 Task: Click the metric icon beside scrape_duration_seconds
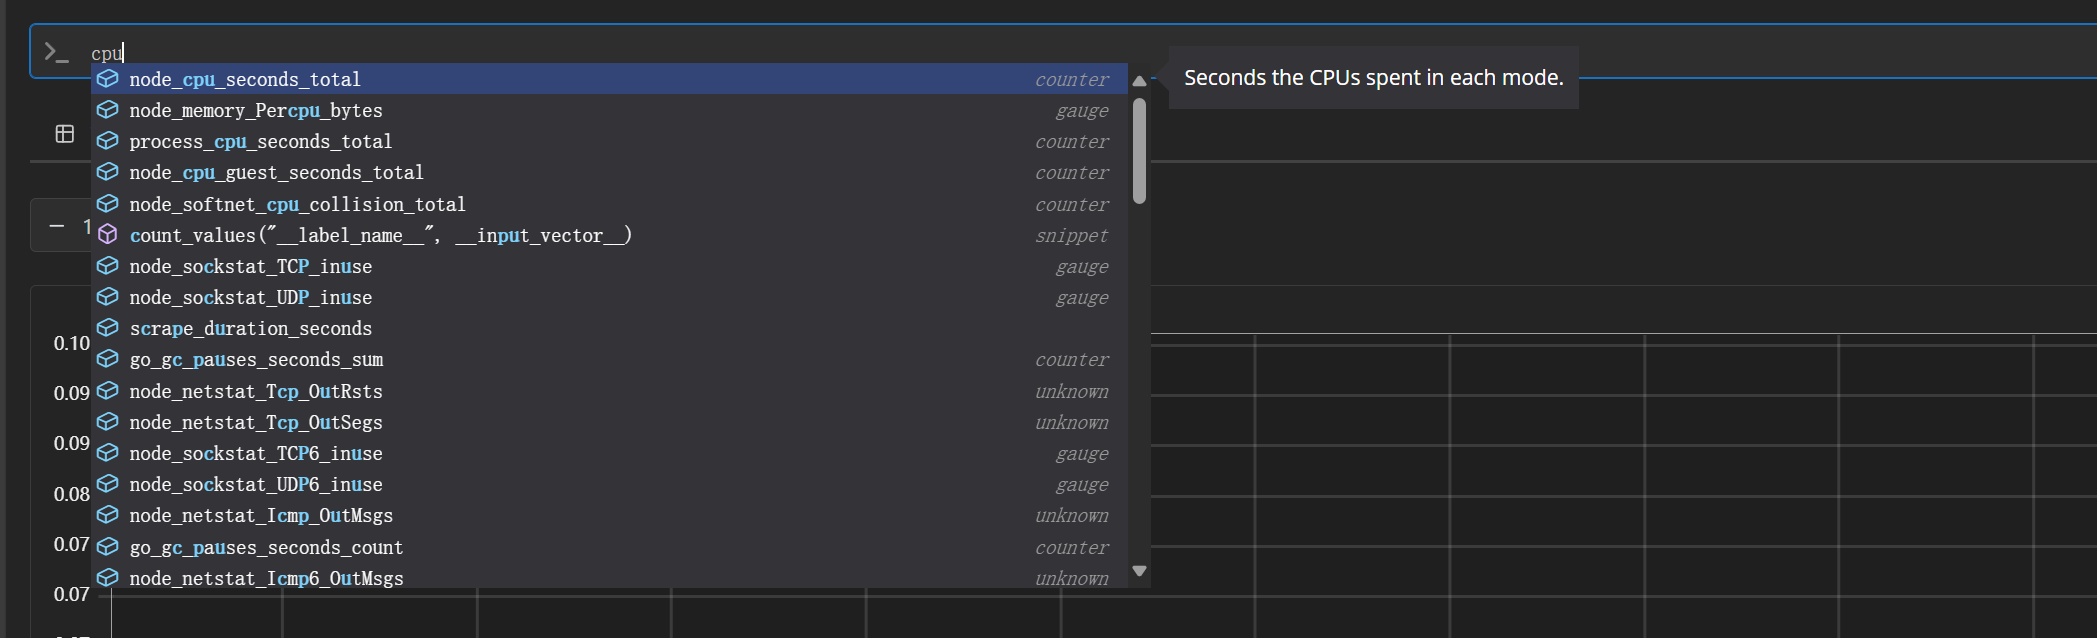108,328
